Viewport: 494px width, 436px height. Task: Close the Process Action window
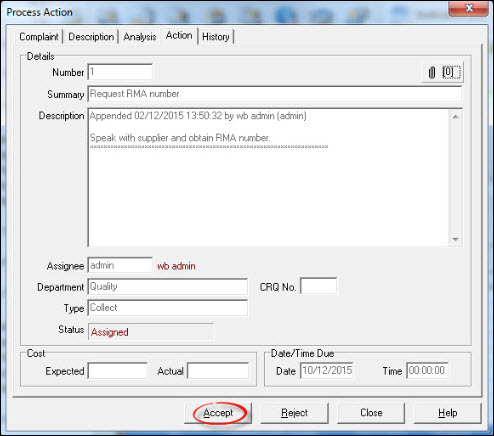[469, 8]
